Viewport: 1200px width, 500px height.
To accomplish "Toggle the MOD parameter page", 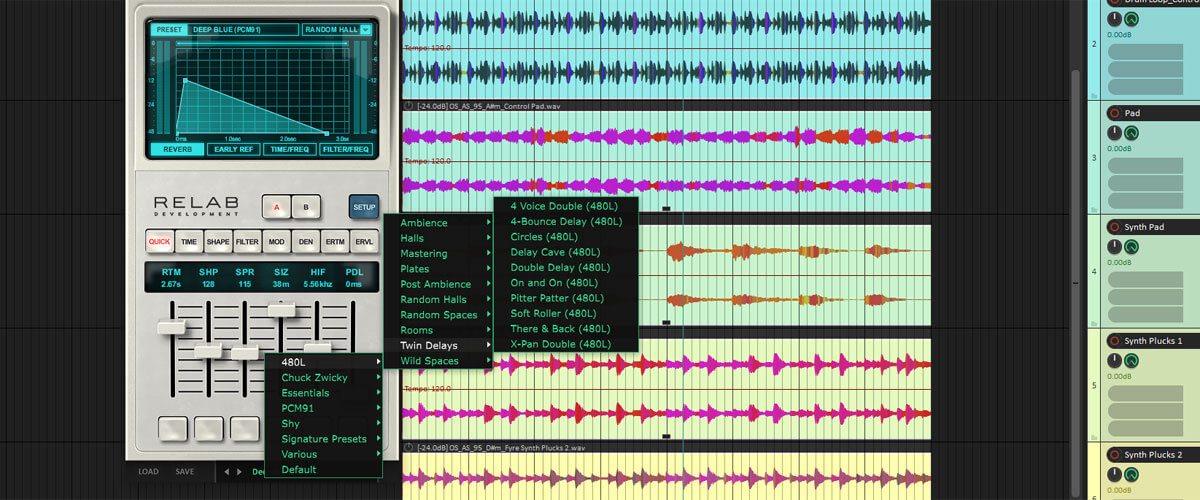I will (x=276, y=242).
